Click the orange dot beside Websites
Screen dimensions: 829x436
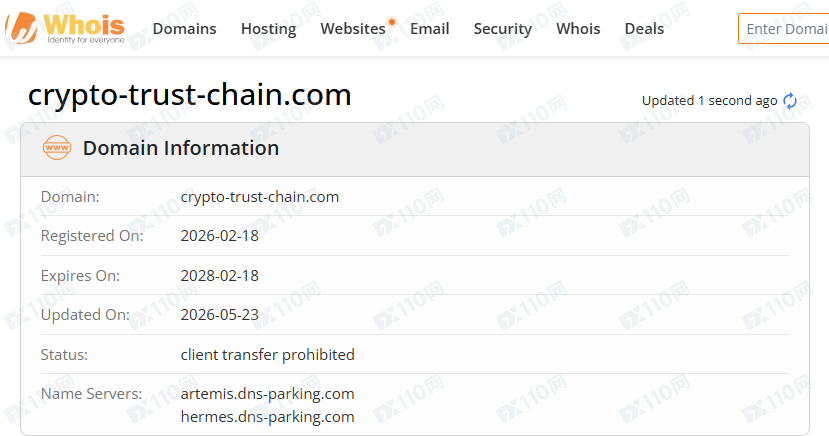(392, 22)
